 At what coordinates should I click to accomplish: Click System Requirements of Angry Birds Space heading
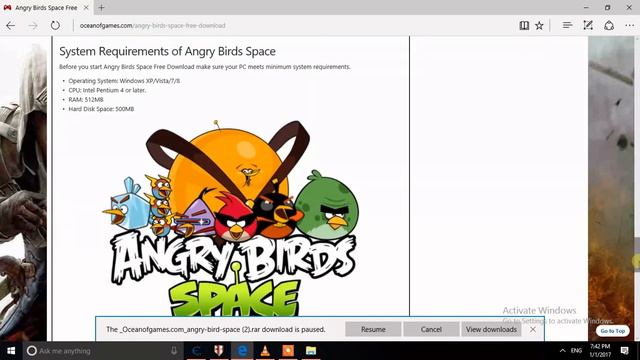pyautogui.click(x=167, y=51)
